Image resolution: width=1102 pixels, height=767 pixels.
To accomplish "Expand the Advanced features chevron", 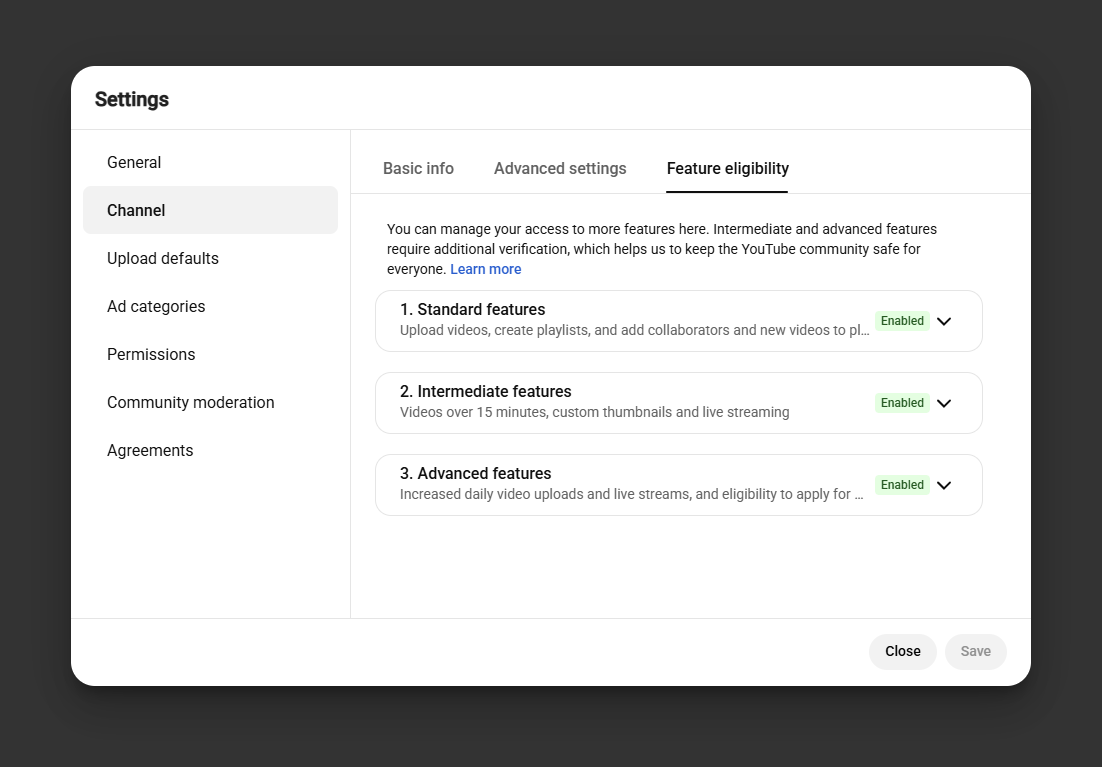I will coord(944,485).
